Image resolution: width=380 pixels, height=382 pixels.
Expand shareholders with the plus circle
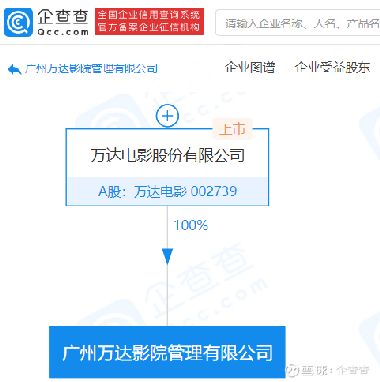click(167, 116)
